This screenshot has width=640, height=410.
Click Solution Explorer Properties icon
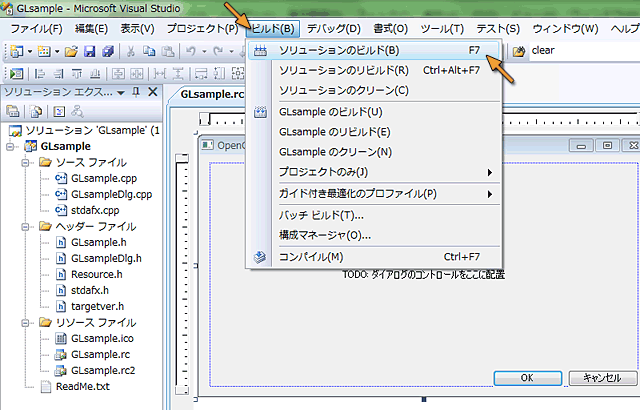click(x=13, y=111)
